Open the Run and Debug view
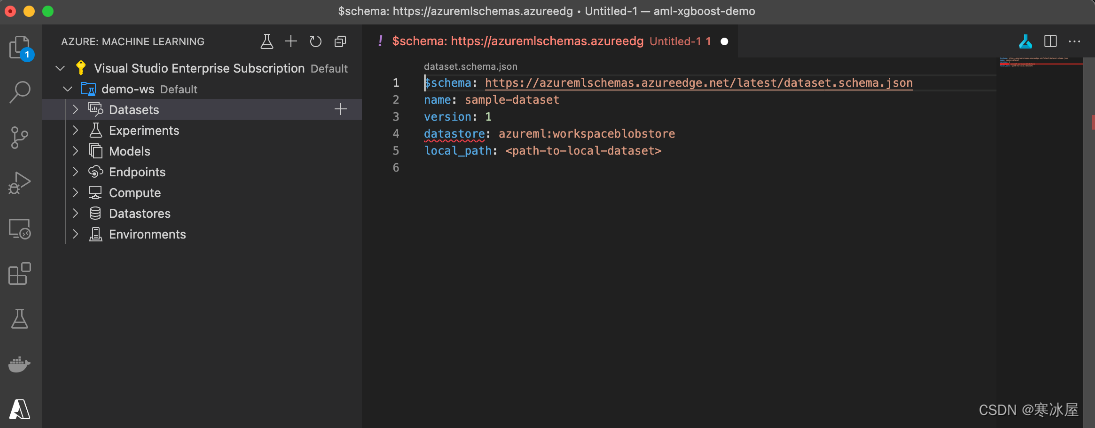 (20, 183)
